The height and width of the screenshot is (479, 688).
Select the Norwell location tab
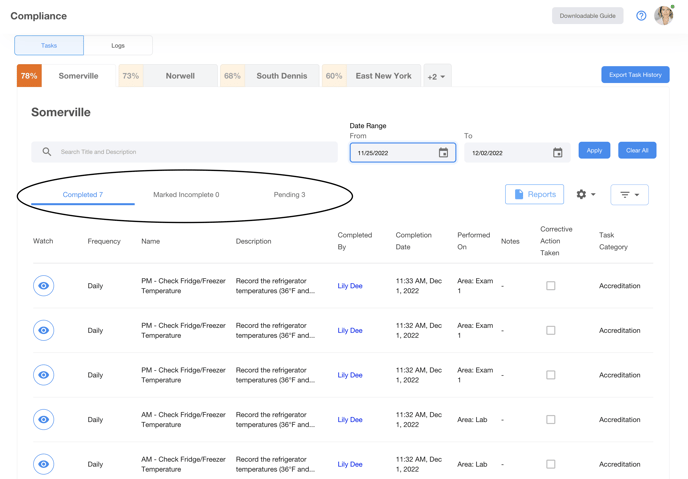tap(168, 76)
